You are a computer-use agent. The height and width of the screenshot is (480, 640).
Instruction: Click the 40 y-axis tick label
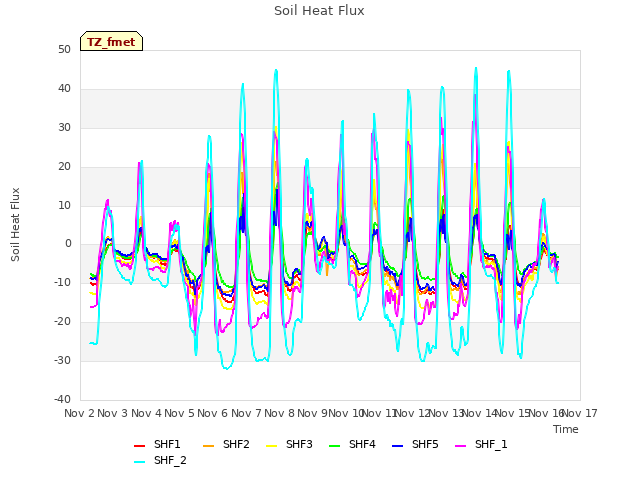tap(64, 89)
